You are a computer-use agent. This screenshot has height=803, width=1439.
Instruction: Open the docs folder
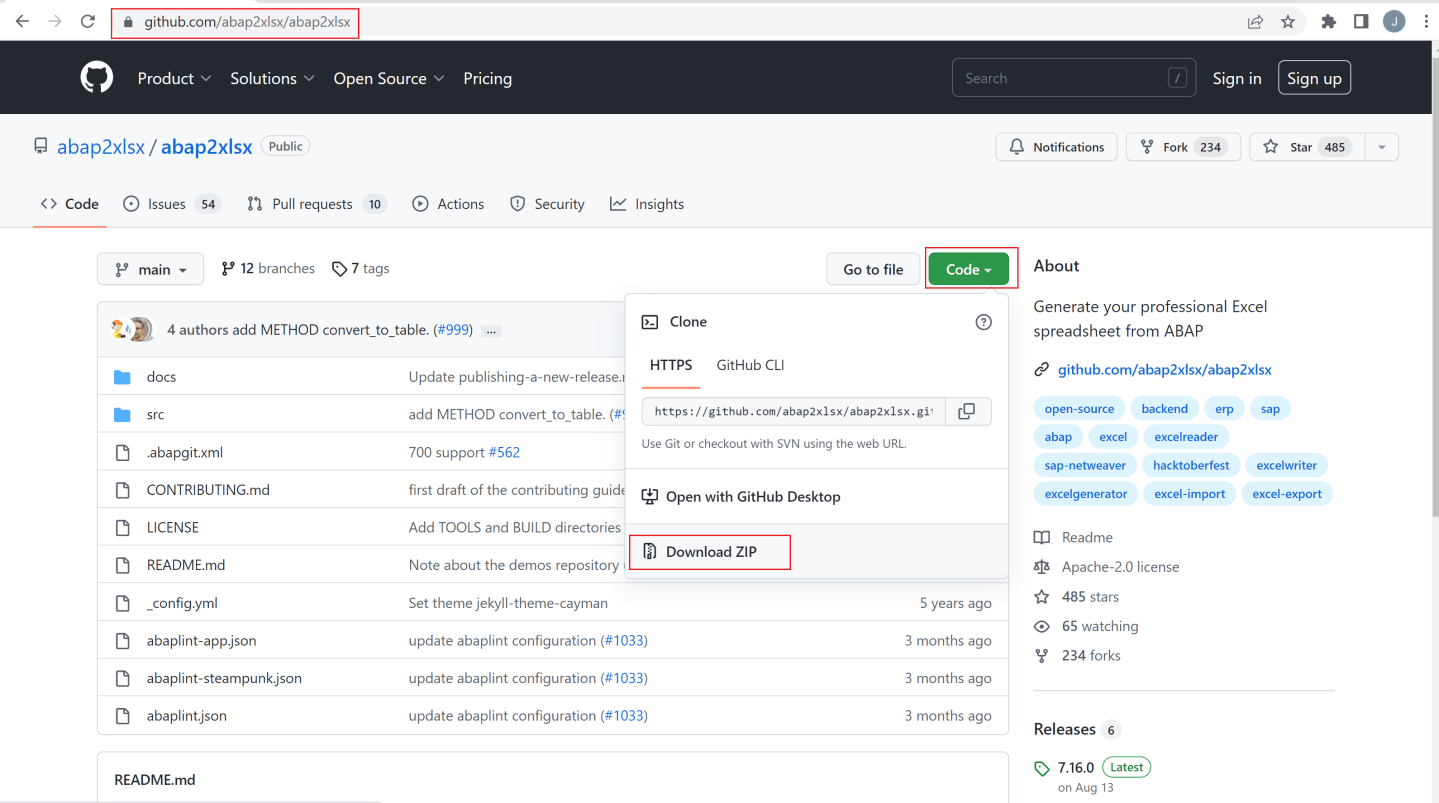click(161, 377)
